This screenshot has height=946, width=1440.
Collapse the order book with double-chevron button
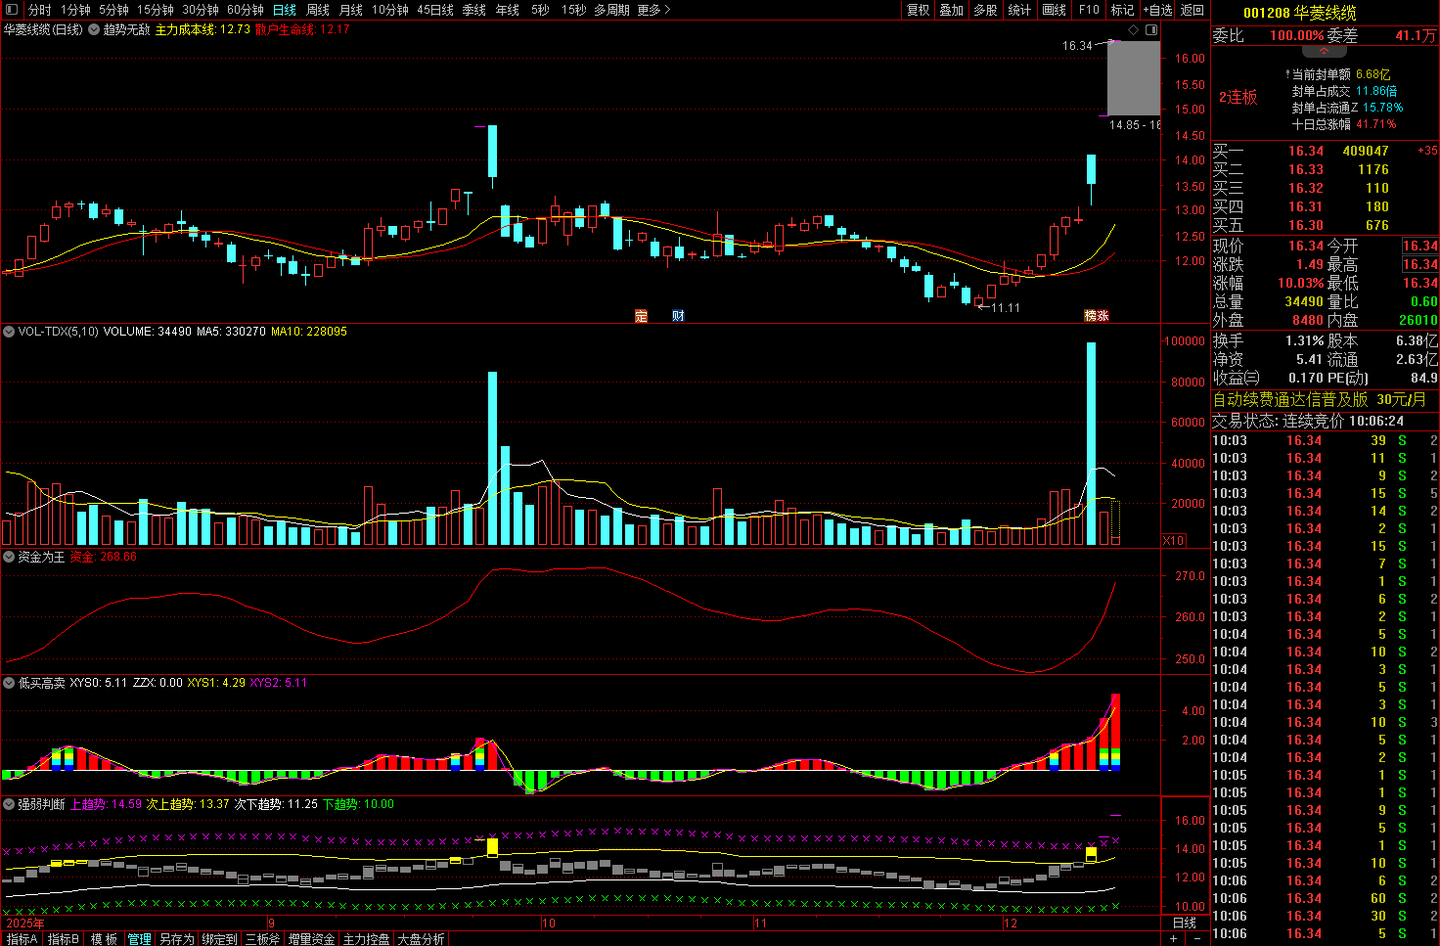[x=1323, y=52]
